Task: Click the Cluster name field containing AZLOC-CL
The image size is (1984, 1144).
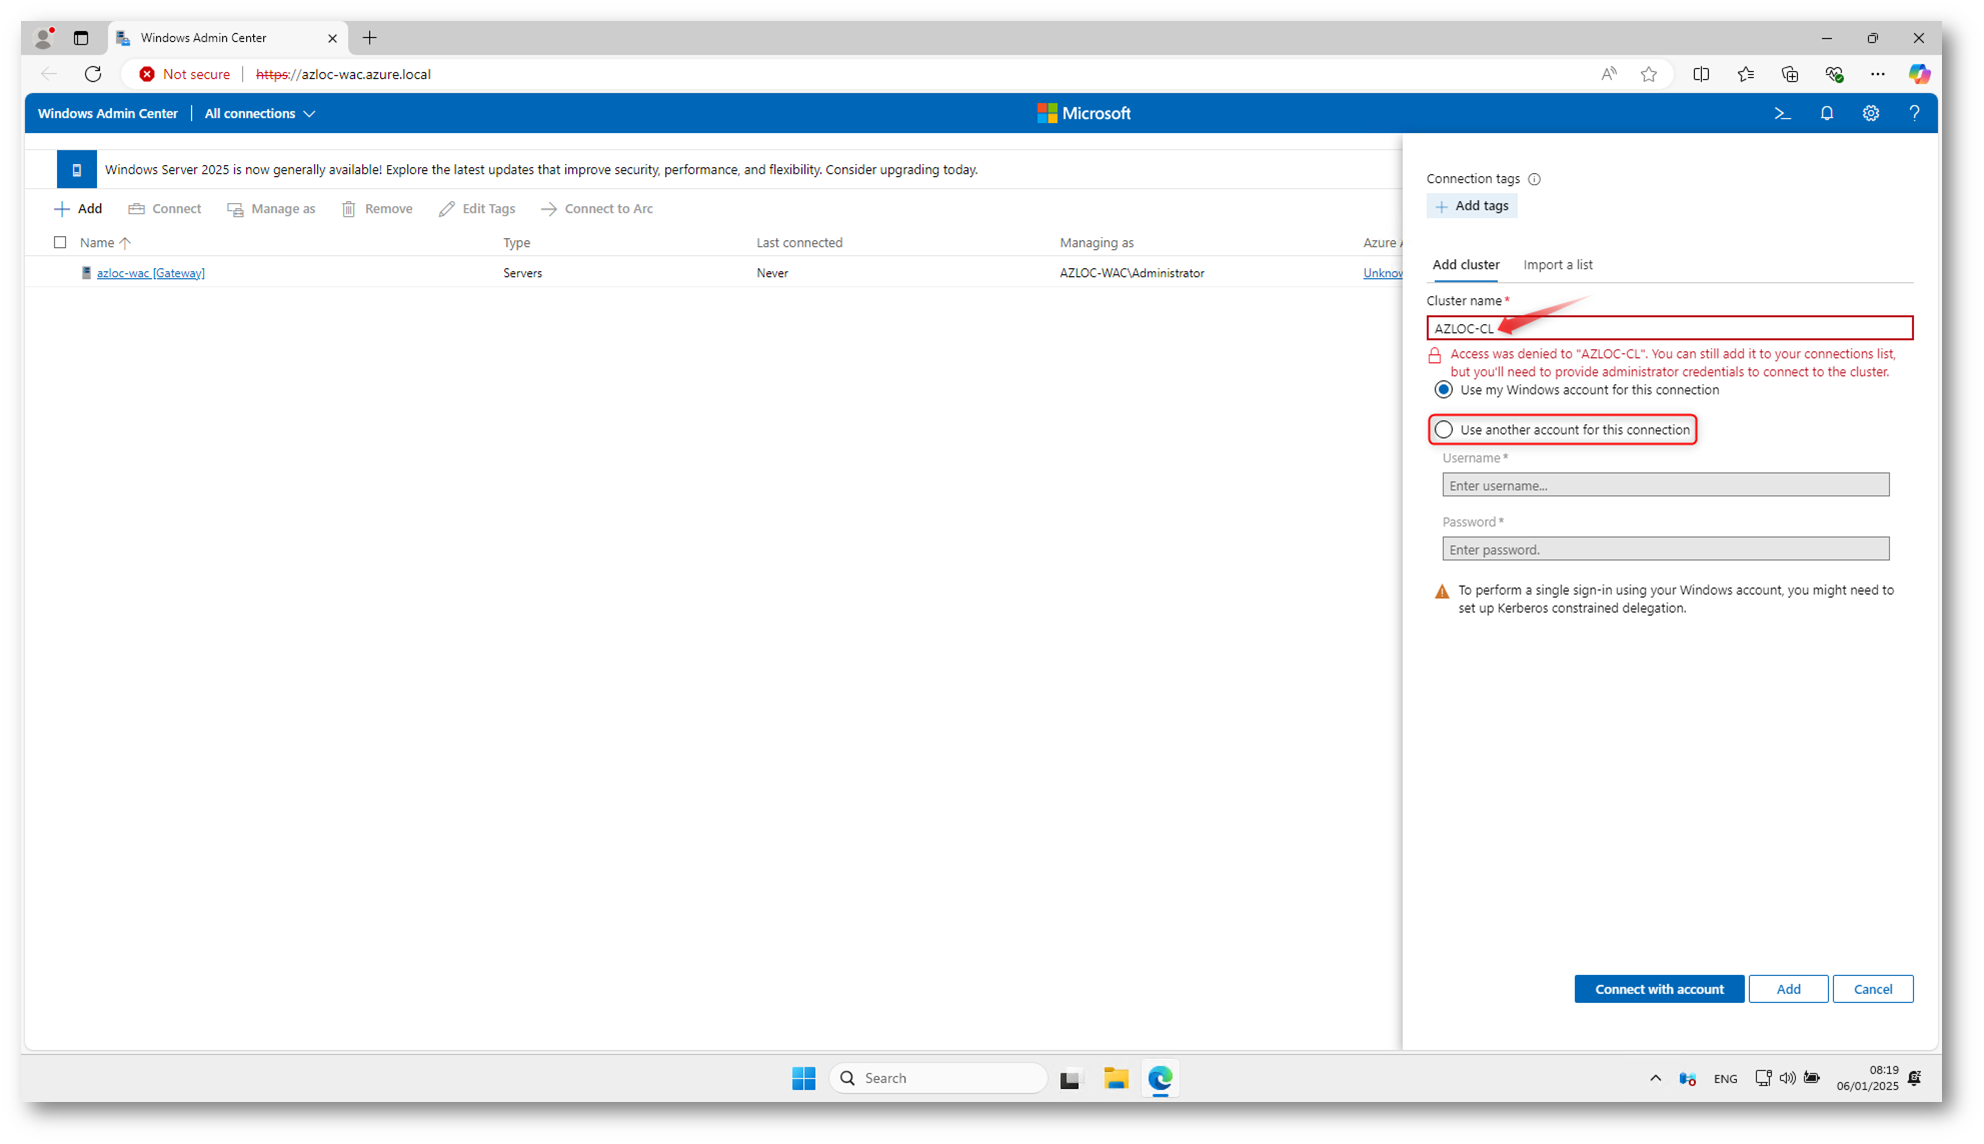Action: [x=1669, y=328]
